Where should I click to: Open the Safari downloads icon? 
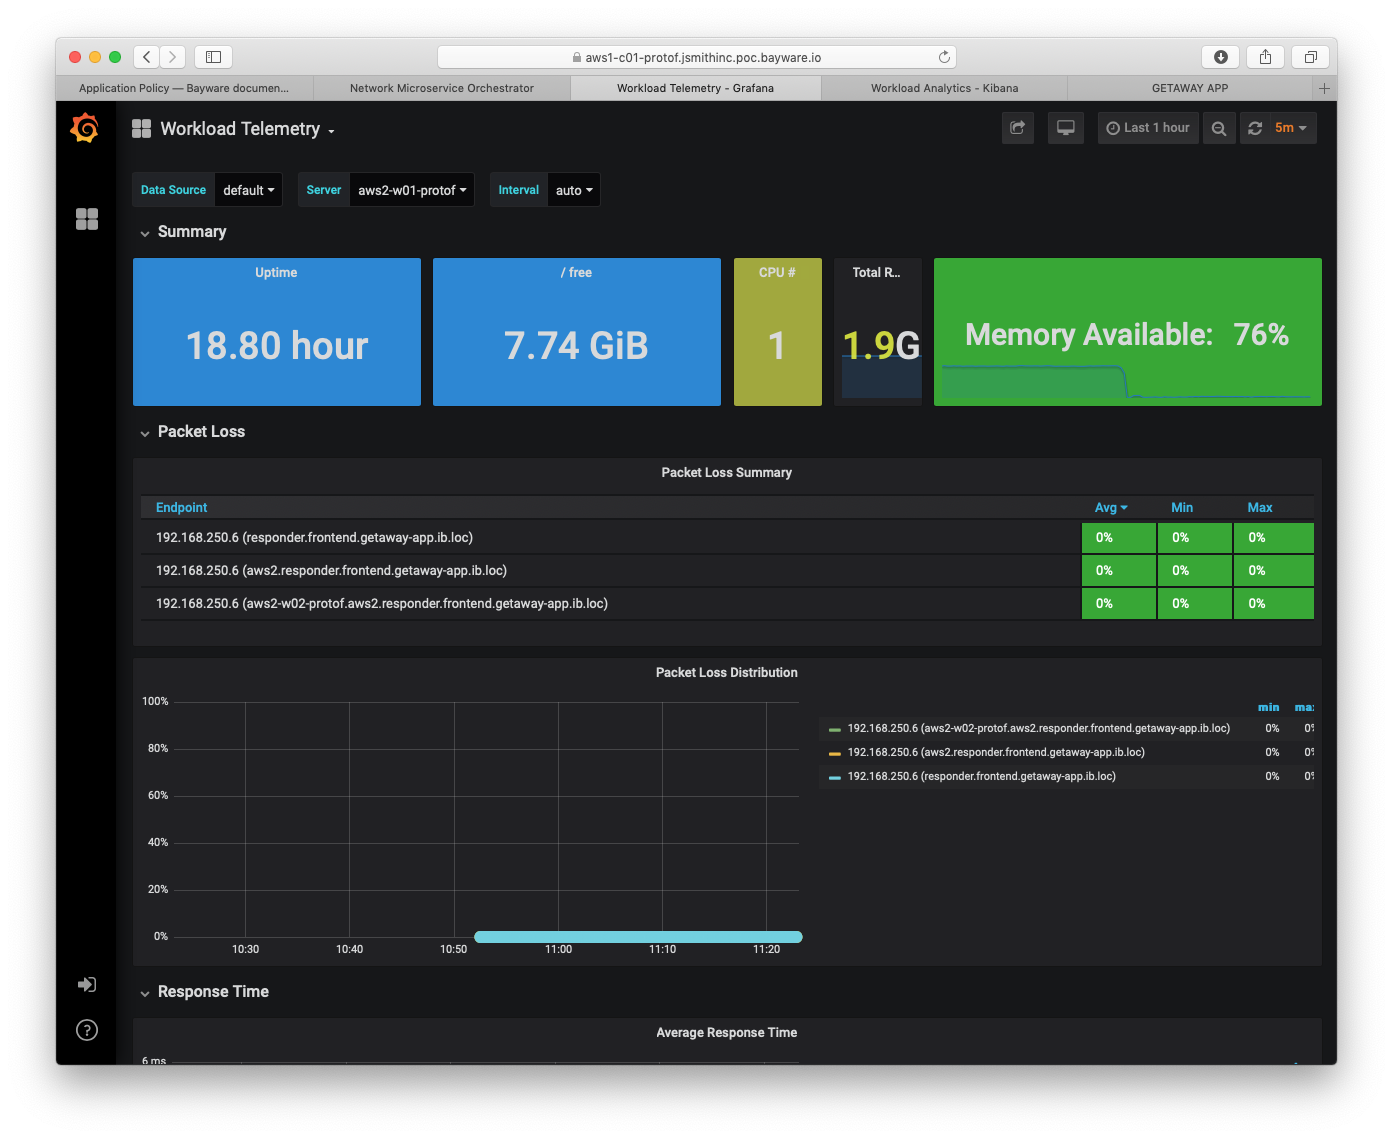click(1220, 57)
